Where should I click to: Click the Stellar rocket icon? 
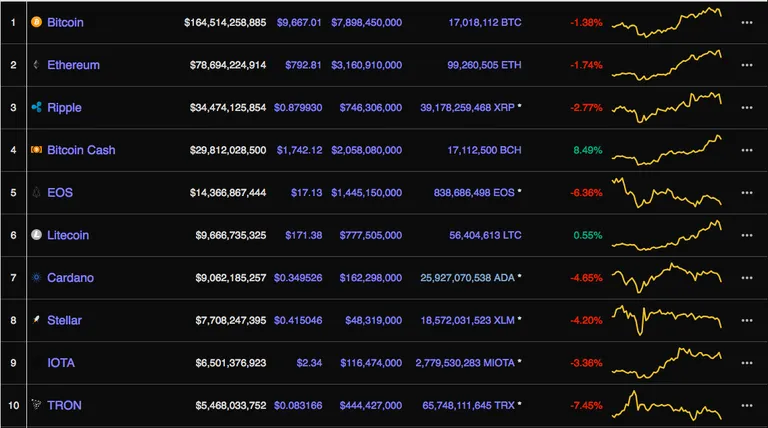tap(36, 320)
